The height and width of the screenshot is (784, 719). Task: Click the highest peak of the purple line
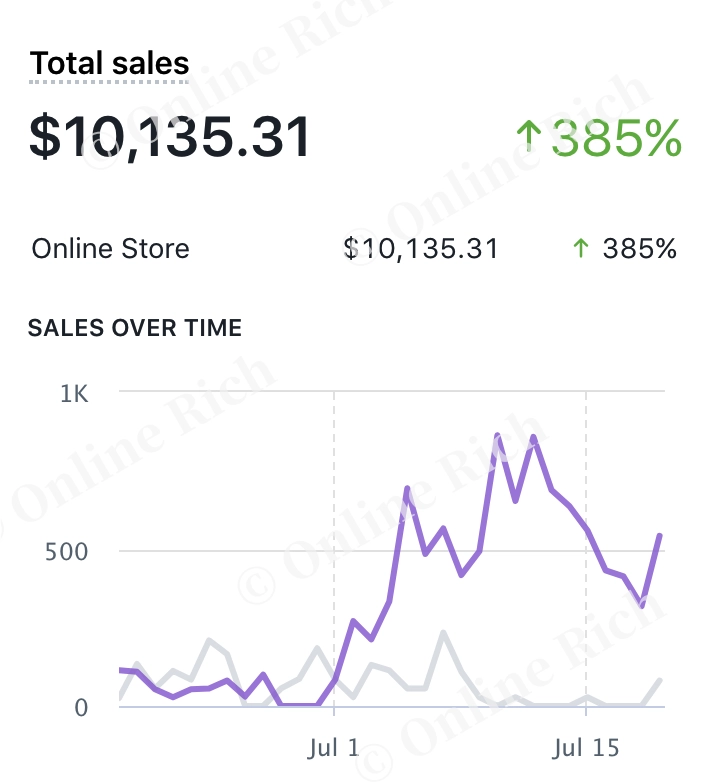pyautogui.click(x=497, y=436)
